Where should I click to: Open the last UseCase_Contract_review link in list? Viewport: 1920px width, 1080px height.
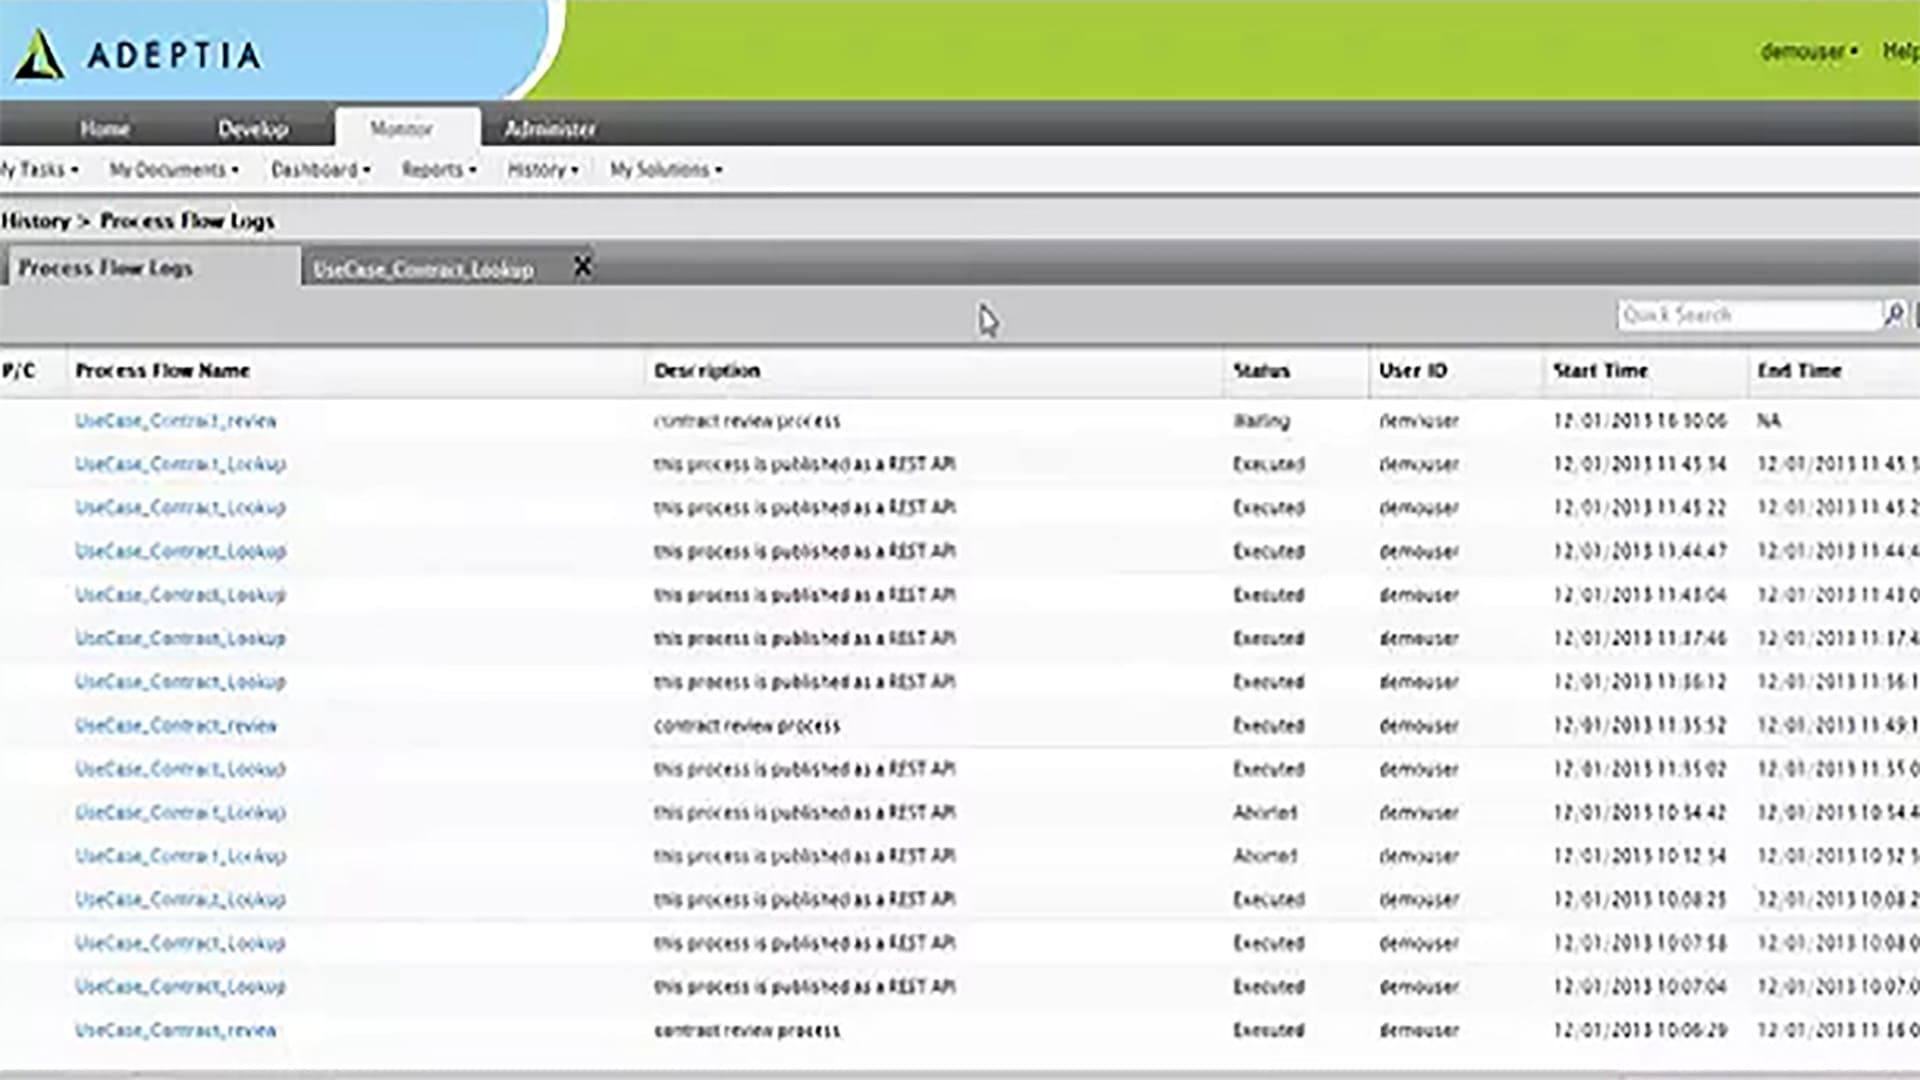pos(176,1030)
